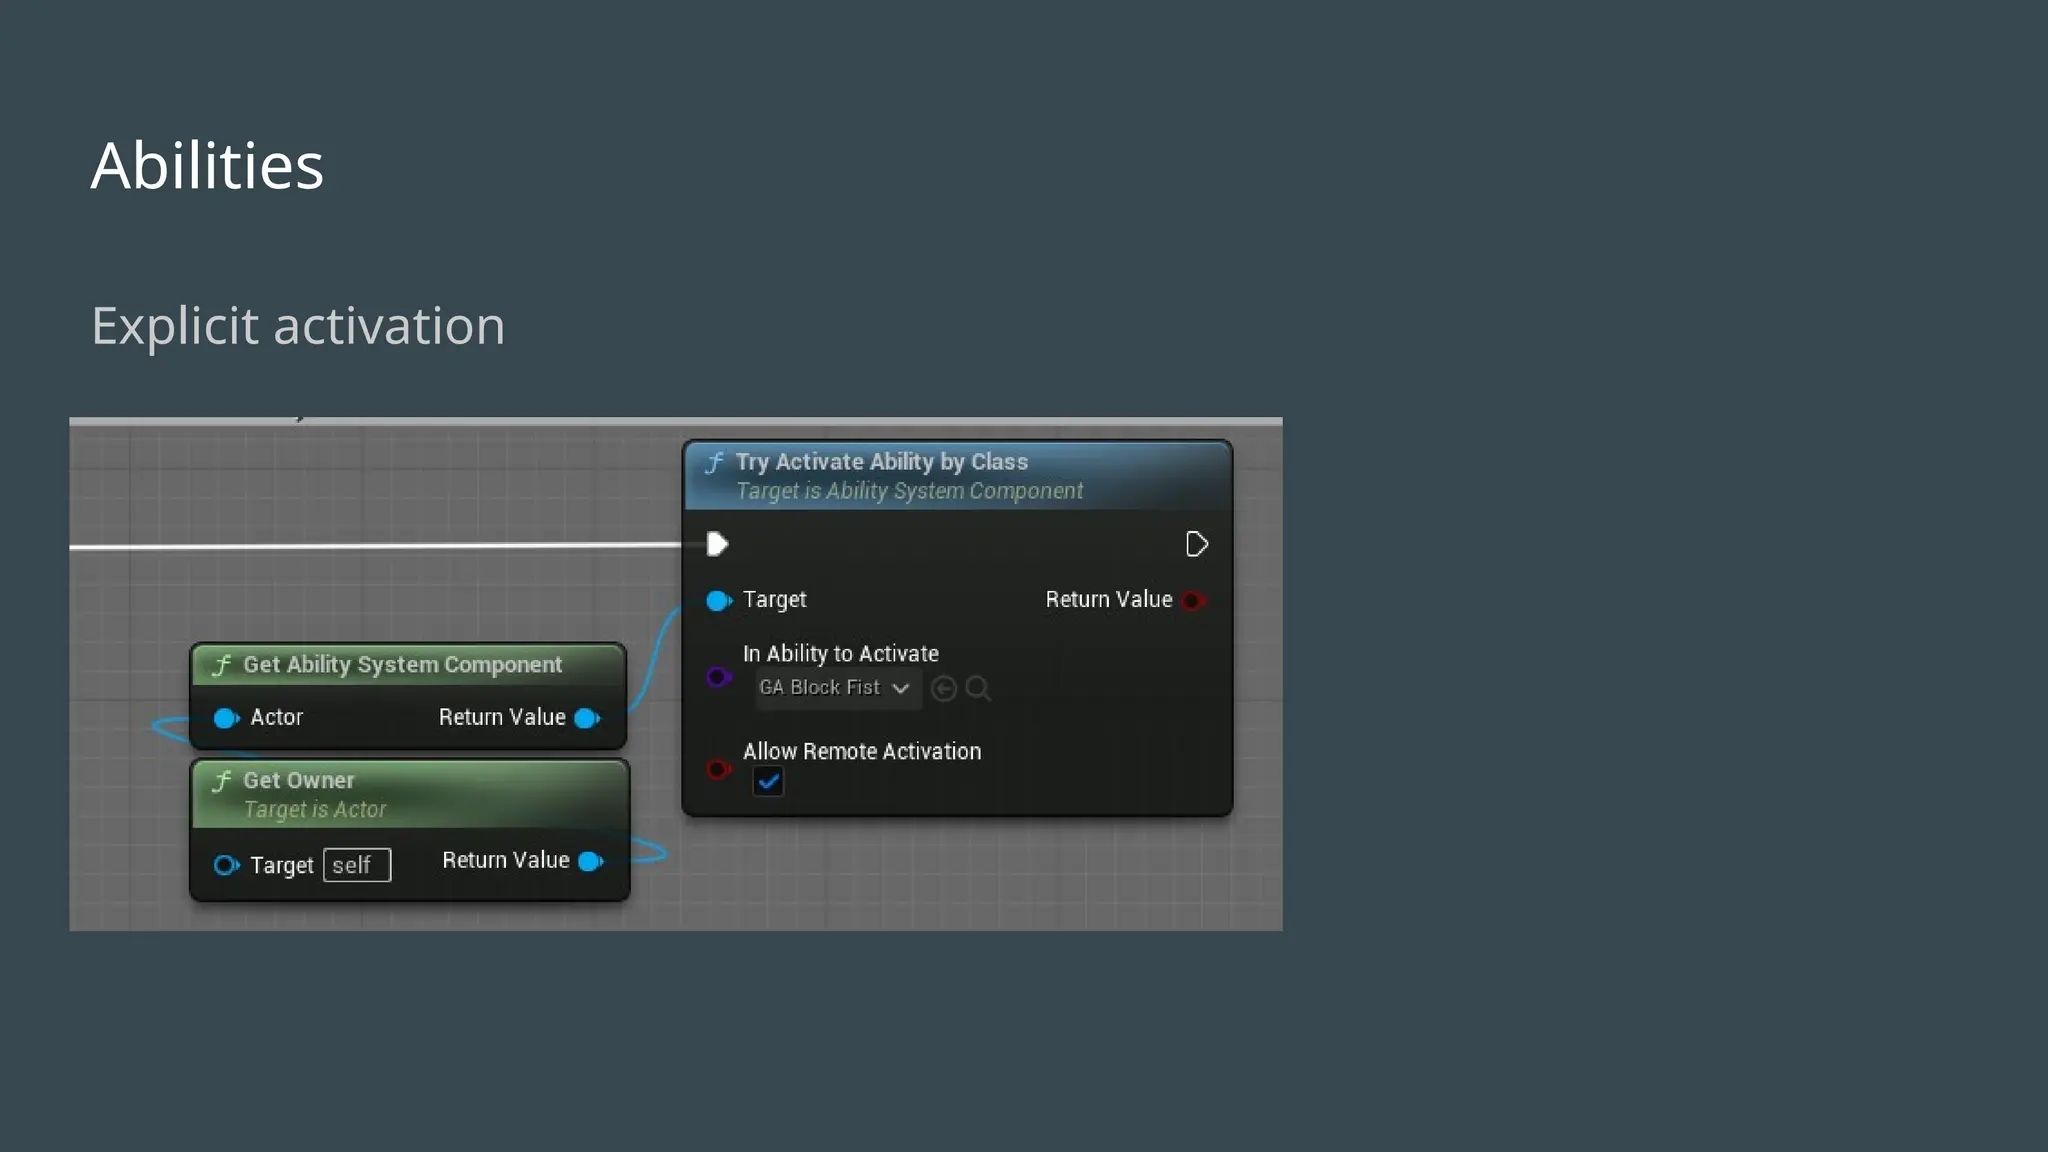Click the 'Allow Remote Activation' label

(x=861, y=751)
